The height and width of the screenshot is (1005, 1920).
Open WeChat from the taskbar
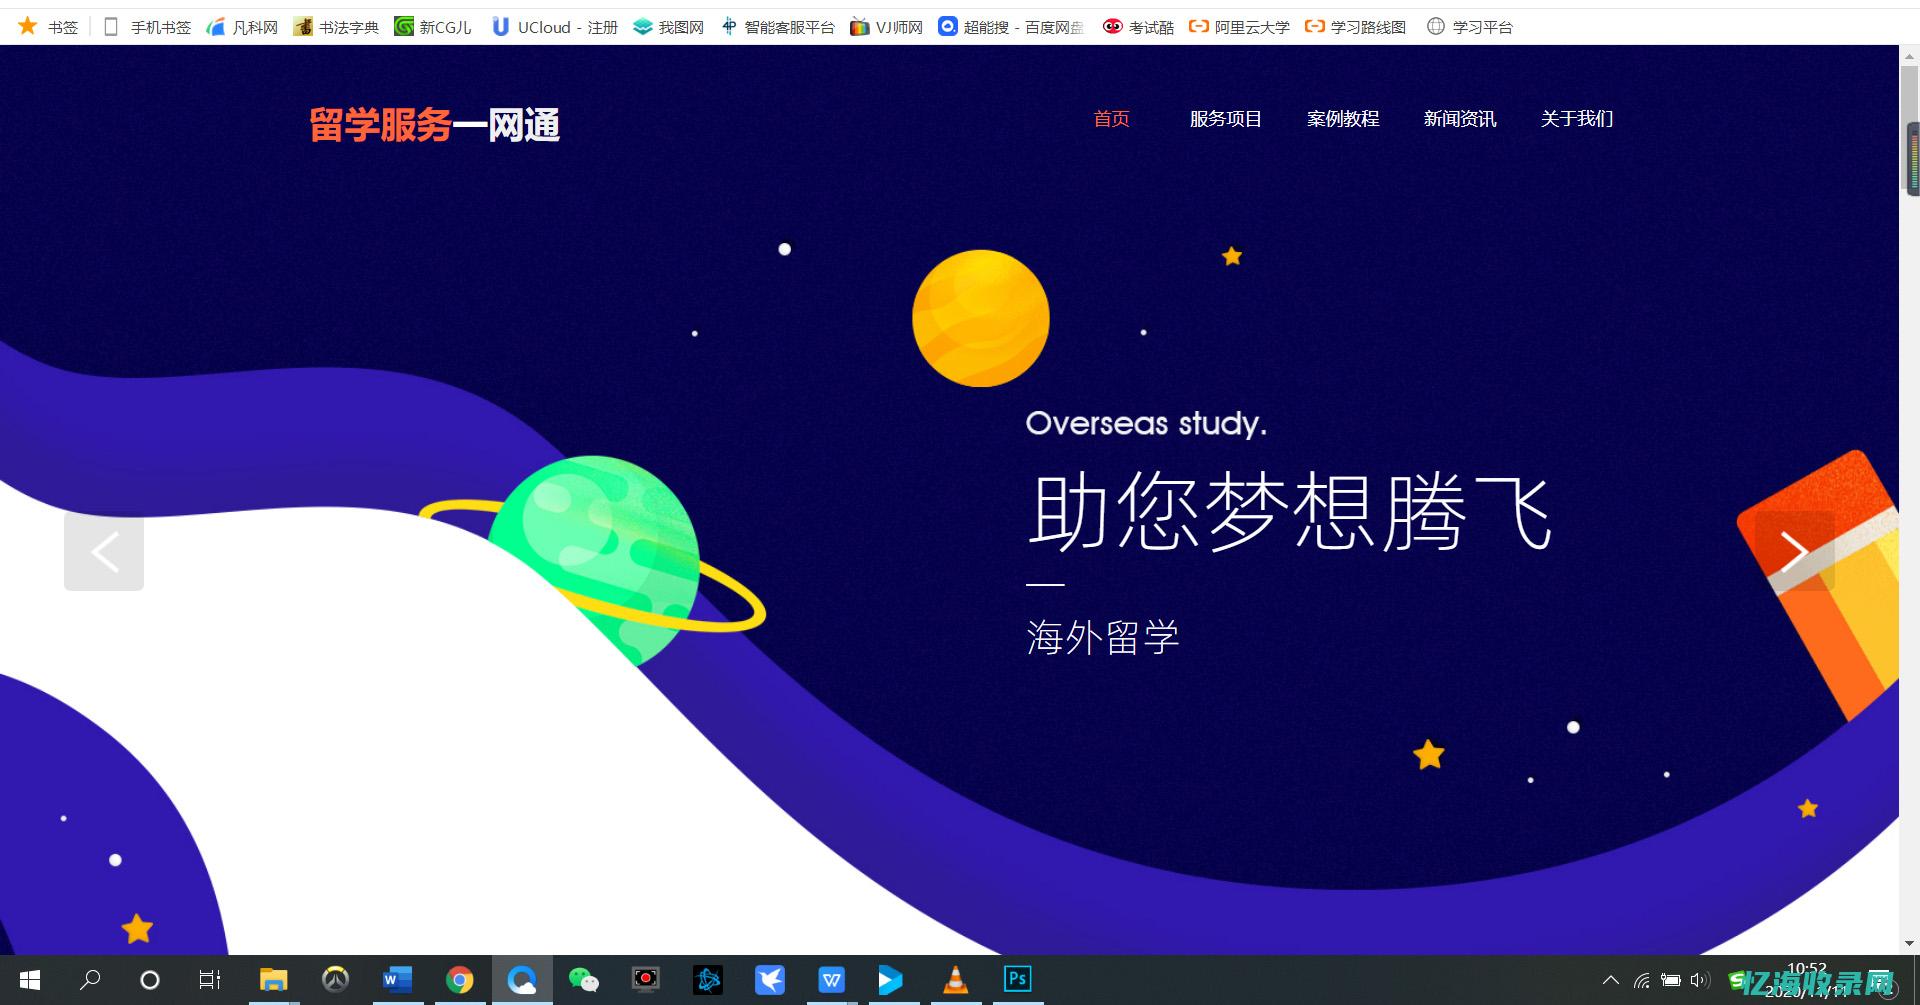pyautogui.click(x=584, y=980)
